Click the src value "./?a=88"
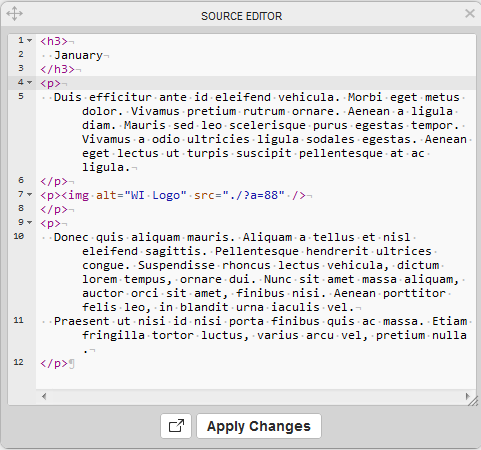Viewport: 481px width, 450px height. pos(254,195)
